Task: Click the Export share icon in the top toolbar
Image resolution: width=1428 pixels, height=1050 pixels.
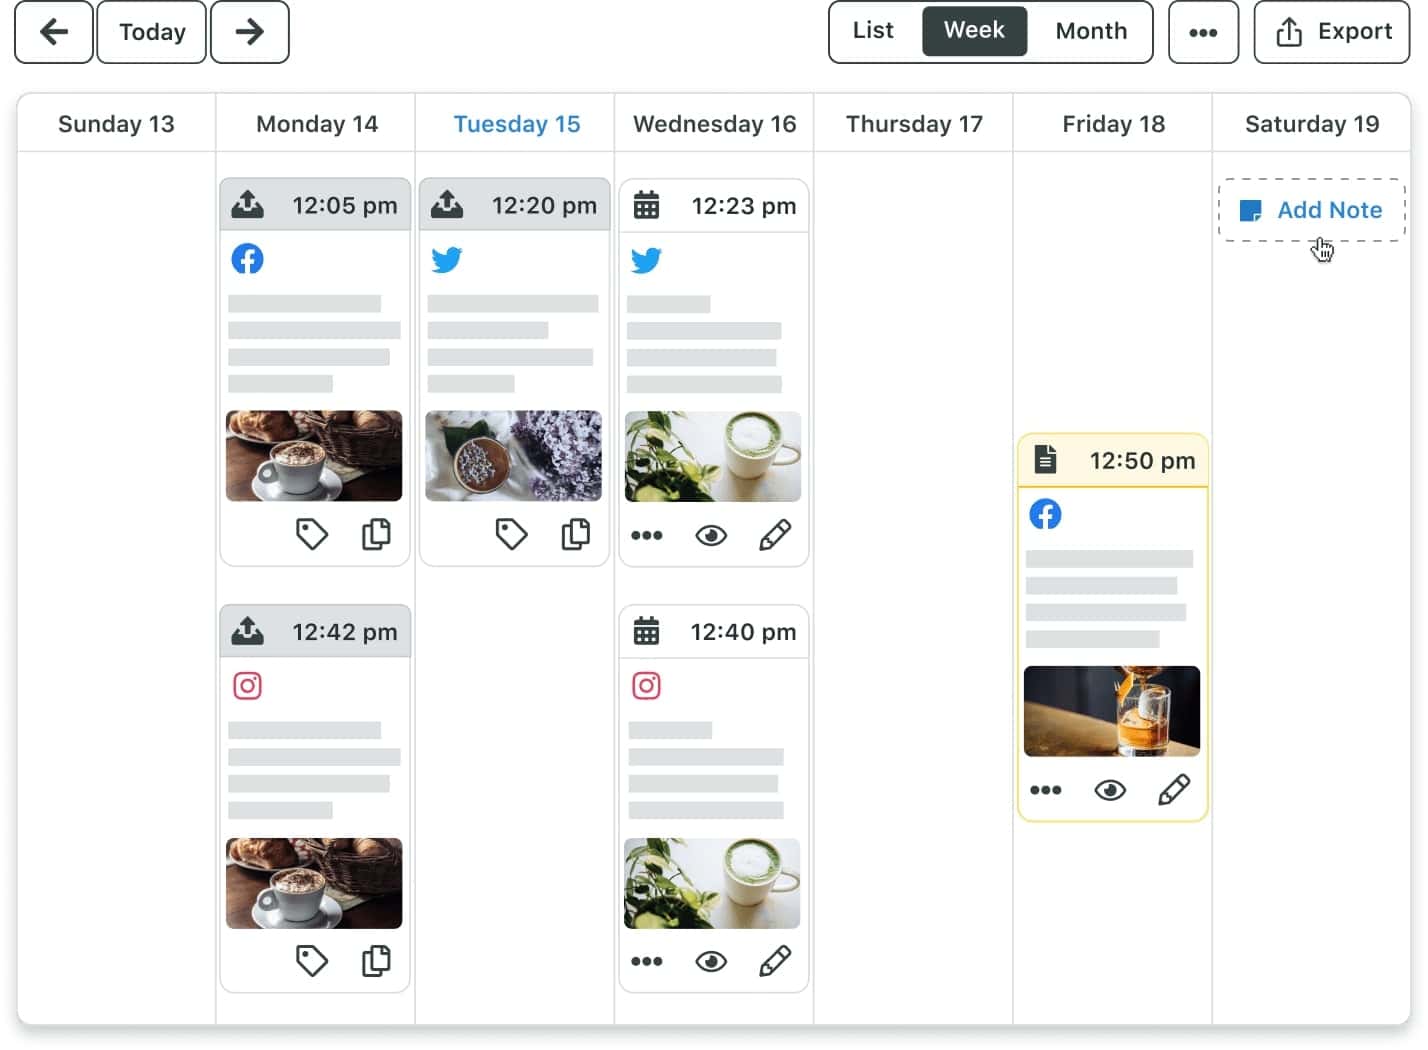Action: pyautogui.click(x=1289, y=31)
